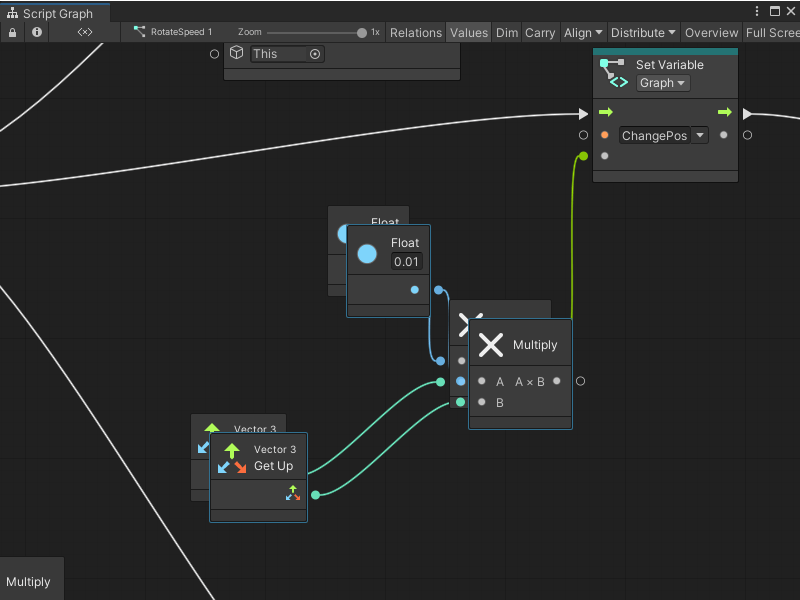The image size is (800, 600).
Task: Switch to the Script Graph tab
Action: click(x=55, y=14)
